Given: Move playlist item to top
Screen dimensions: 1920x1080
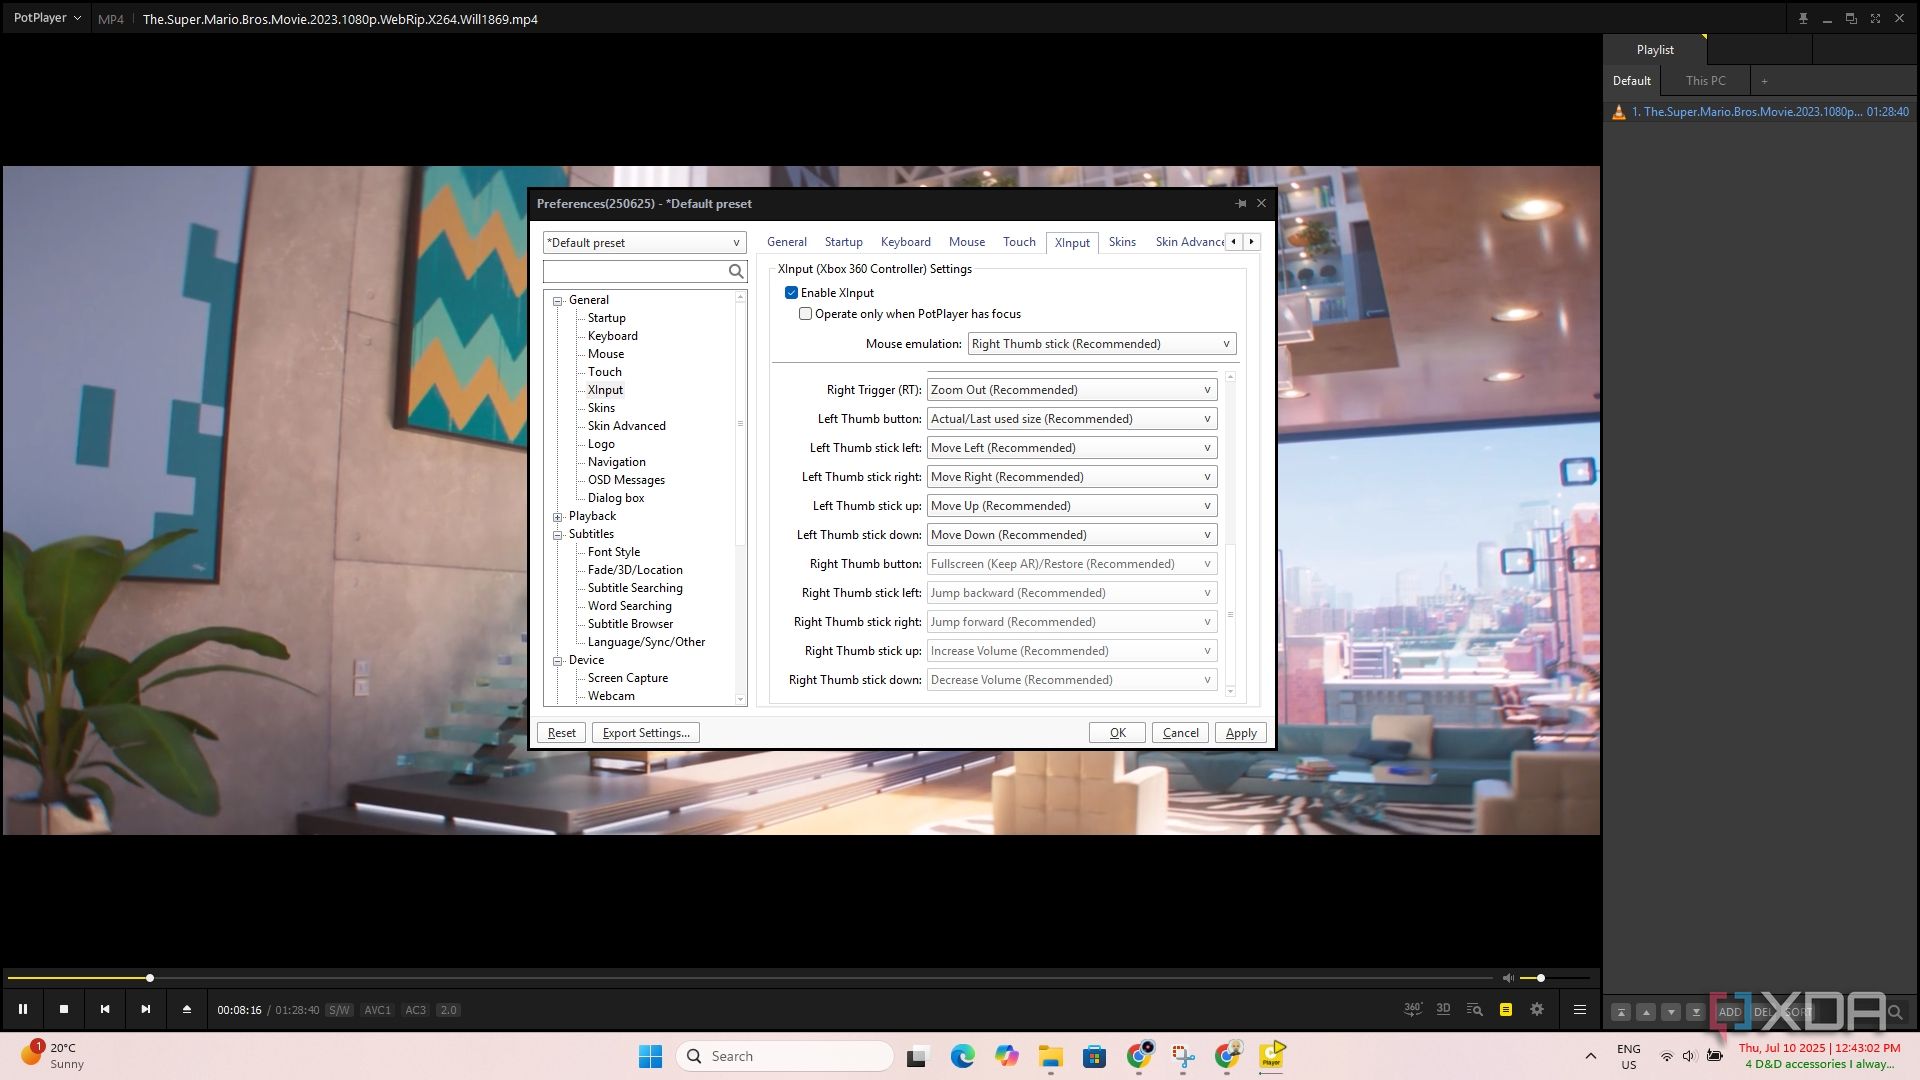Looking at the screenshot, I should tap(1621, 1012).
